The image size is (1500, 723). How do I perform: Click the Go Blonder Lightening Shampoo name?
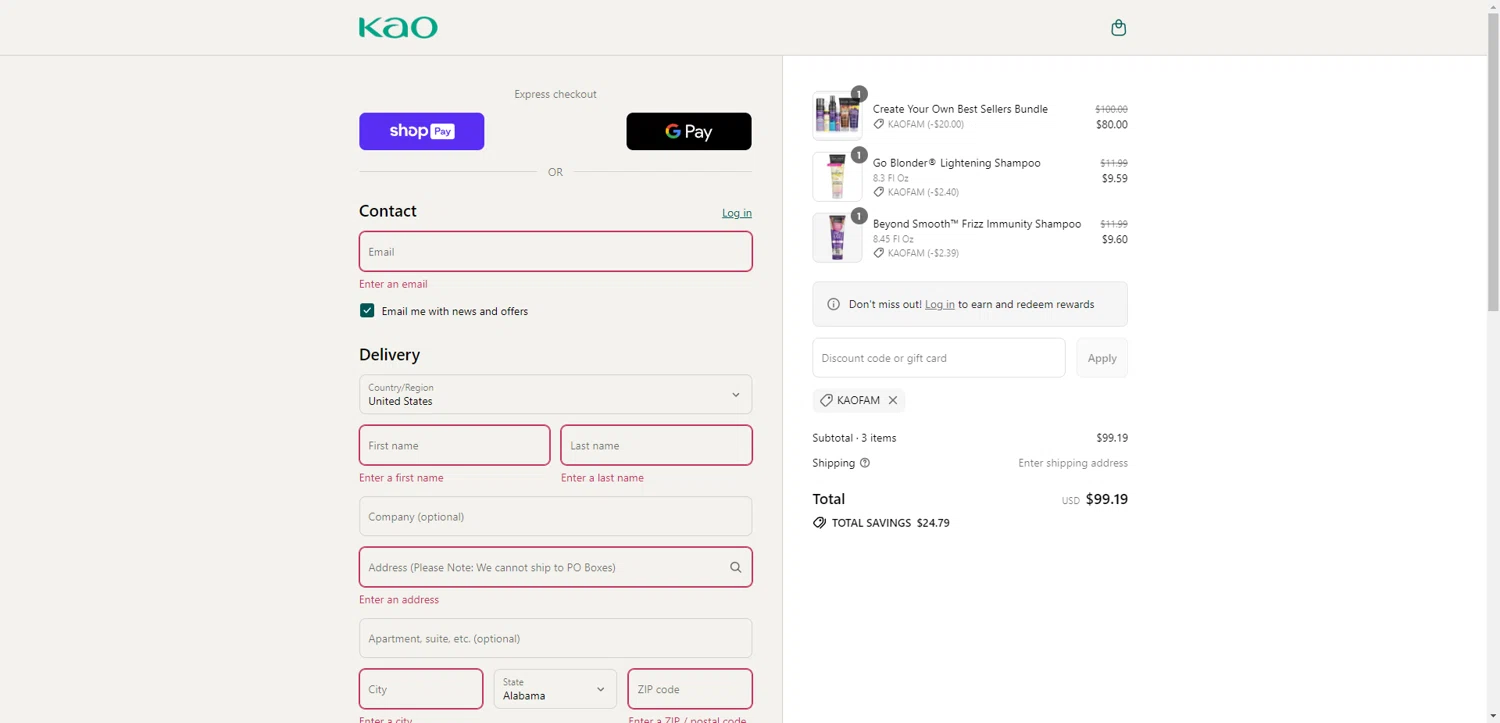click(x=956, y=163)
